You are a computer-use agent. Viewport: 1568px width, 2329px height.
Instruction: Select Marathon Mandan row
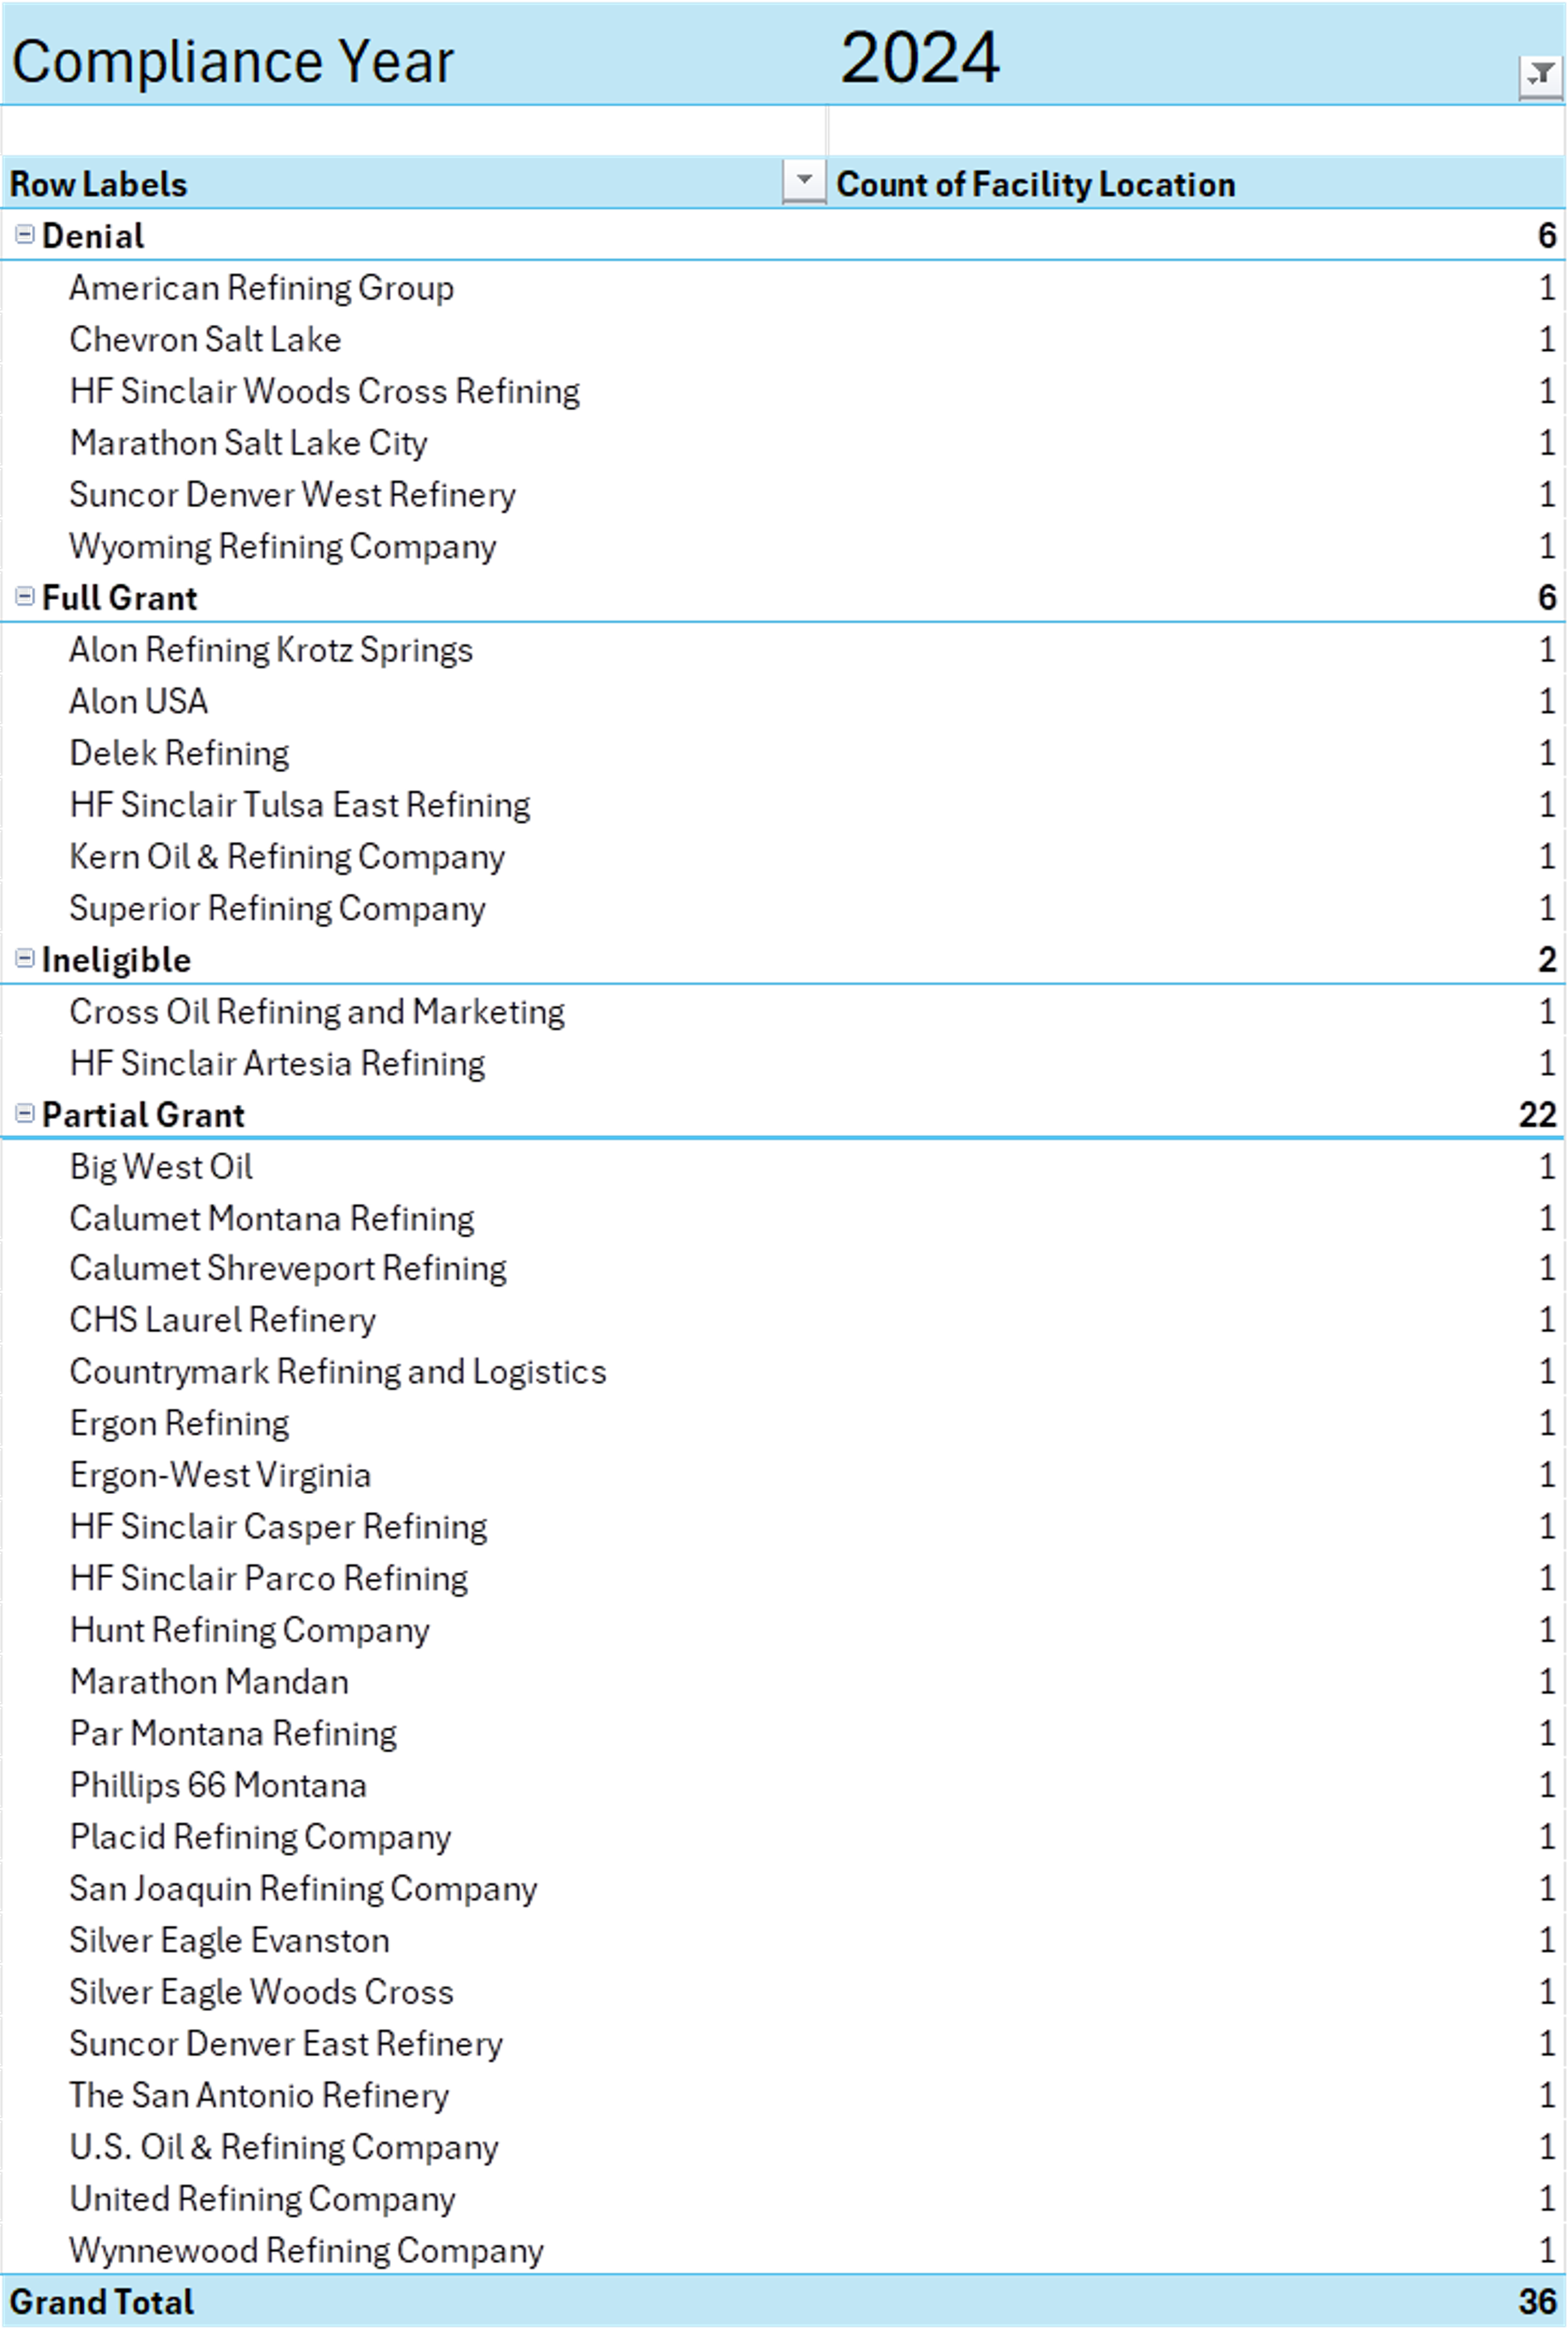[783, 1682]
